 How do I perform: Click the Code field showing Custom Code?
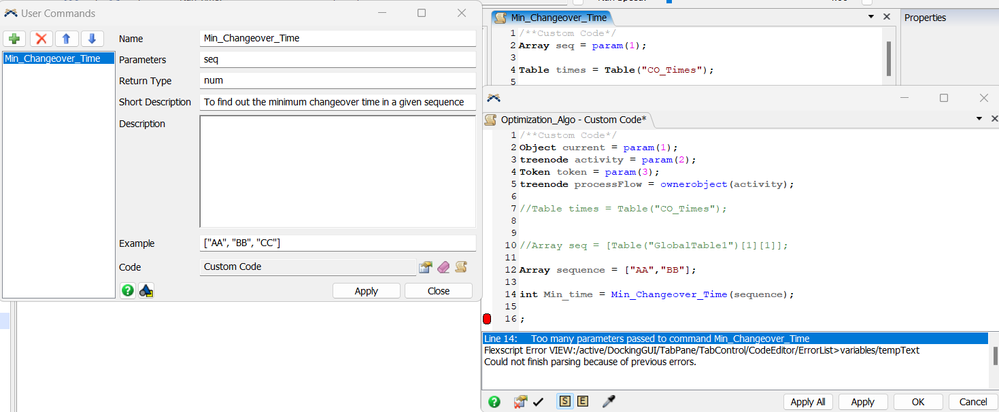pyautogui.click(x=308, y=267)
